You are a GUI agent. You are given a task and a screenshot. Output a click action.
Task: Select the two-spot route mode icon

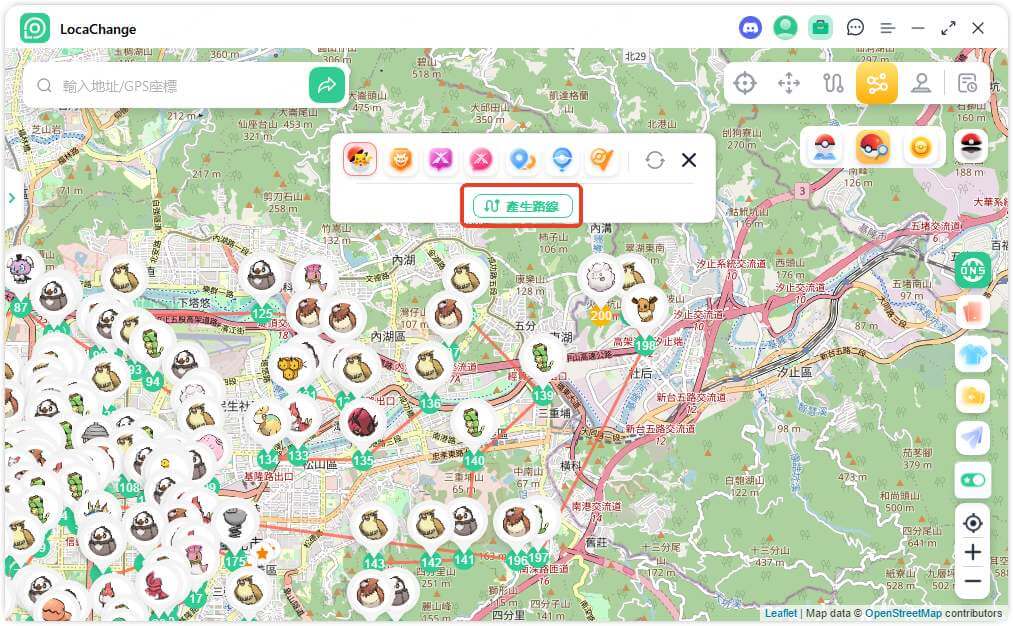[x=833, y=83]
